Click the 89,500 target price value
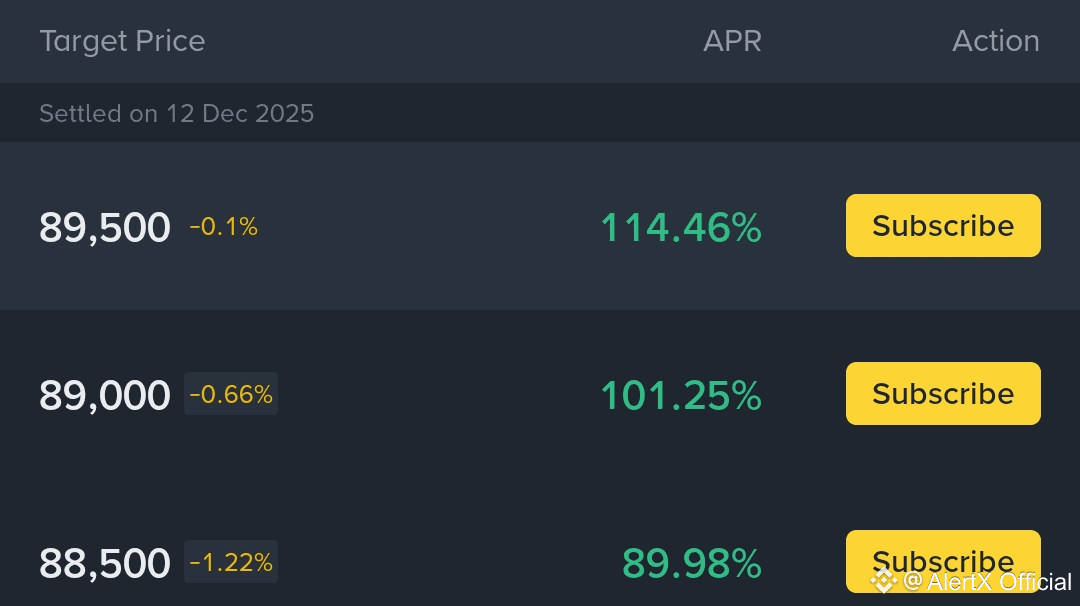1080x606 pixels. pos(105,228)
